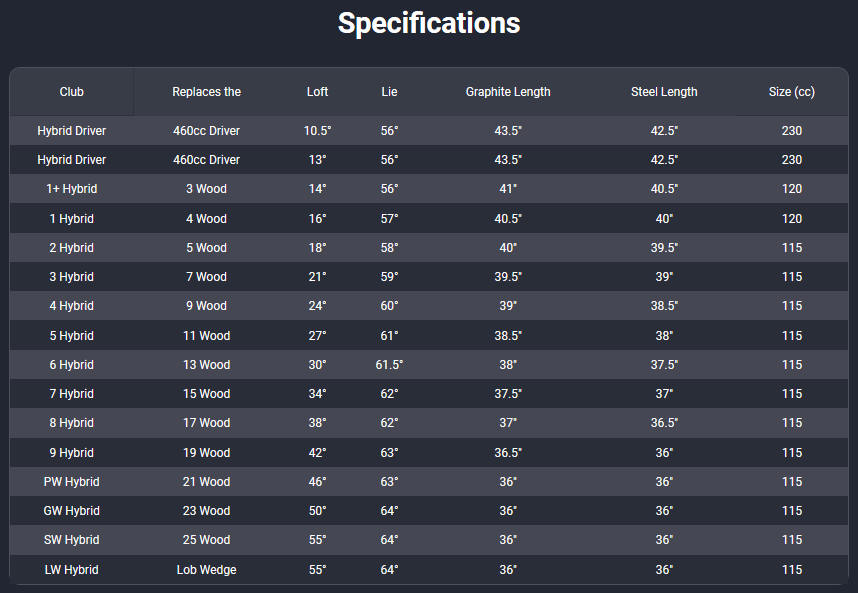Viewport: 858px width, 593px height.
Task: Click the 1 Hybrid 40.5" graphite length
Action: pos(508,219)
